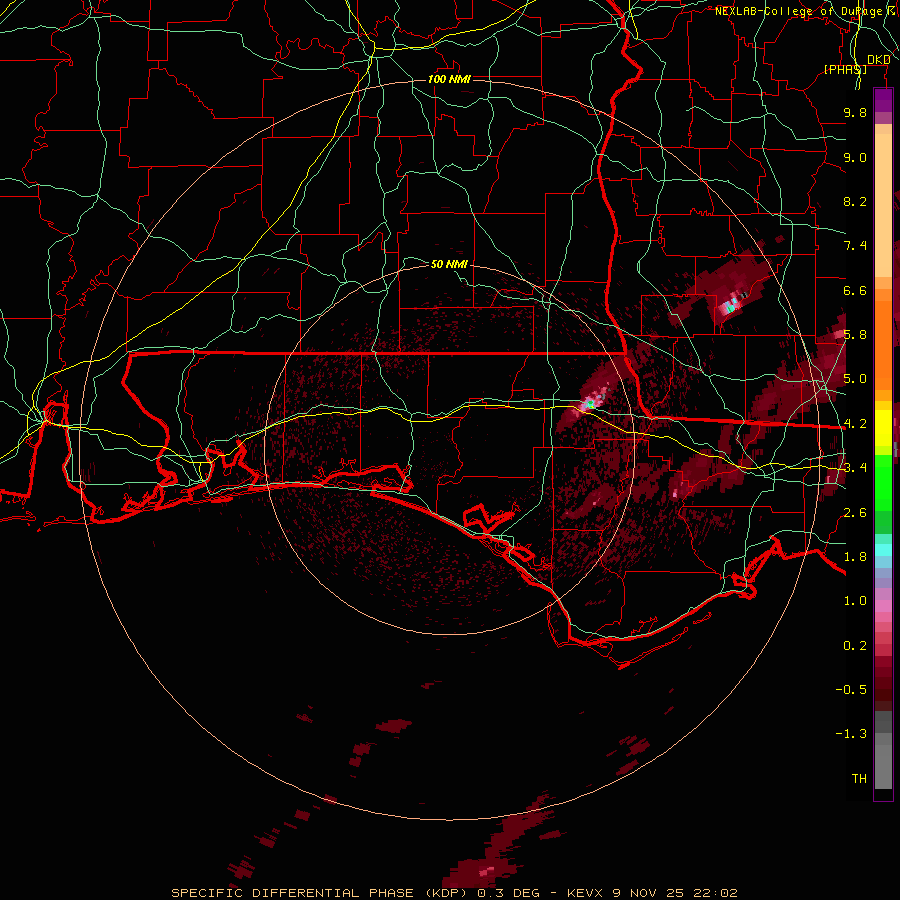Click the Specific Differential Phase product caption
This screenshot has height=900, width=900.
(x=455, y=893)
